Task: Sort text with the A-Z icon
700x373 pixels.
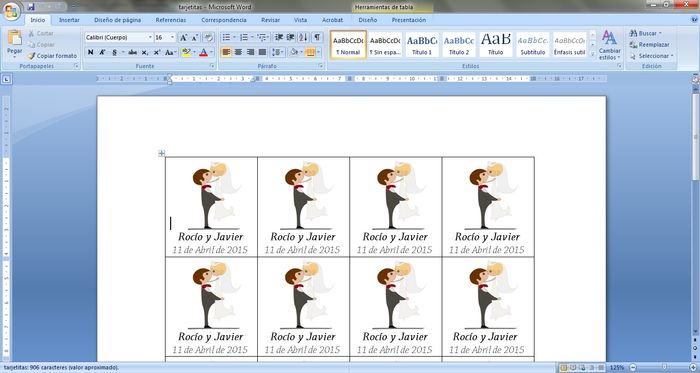Action: [303, 37]
